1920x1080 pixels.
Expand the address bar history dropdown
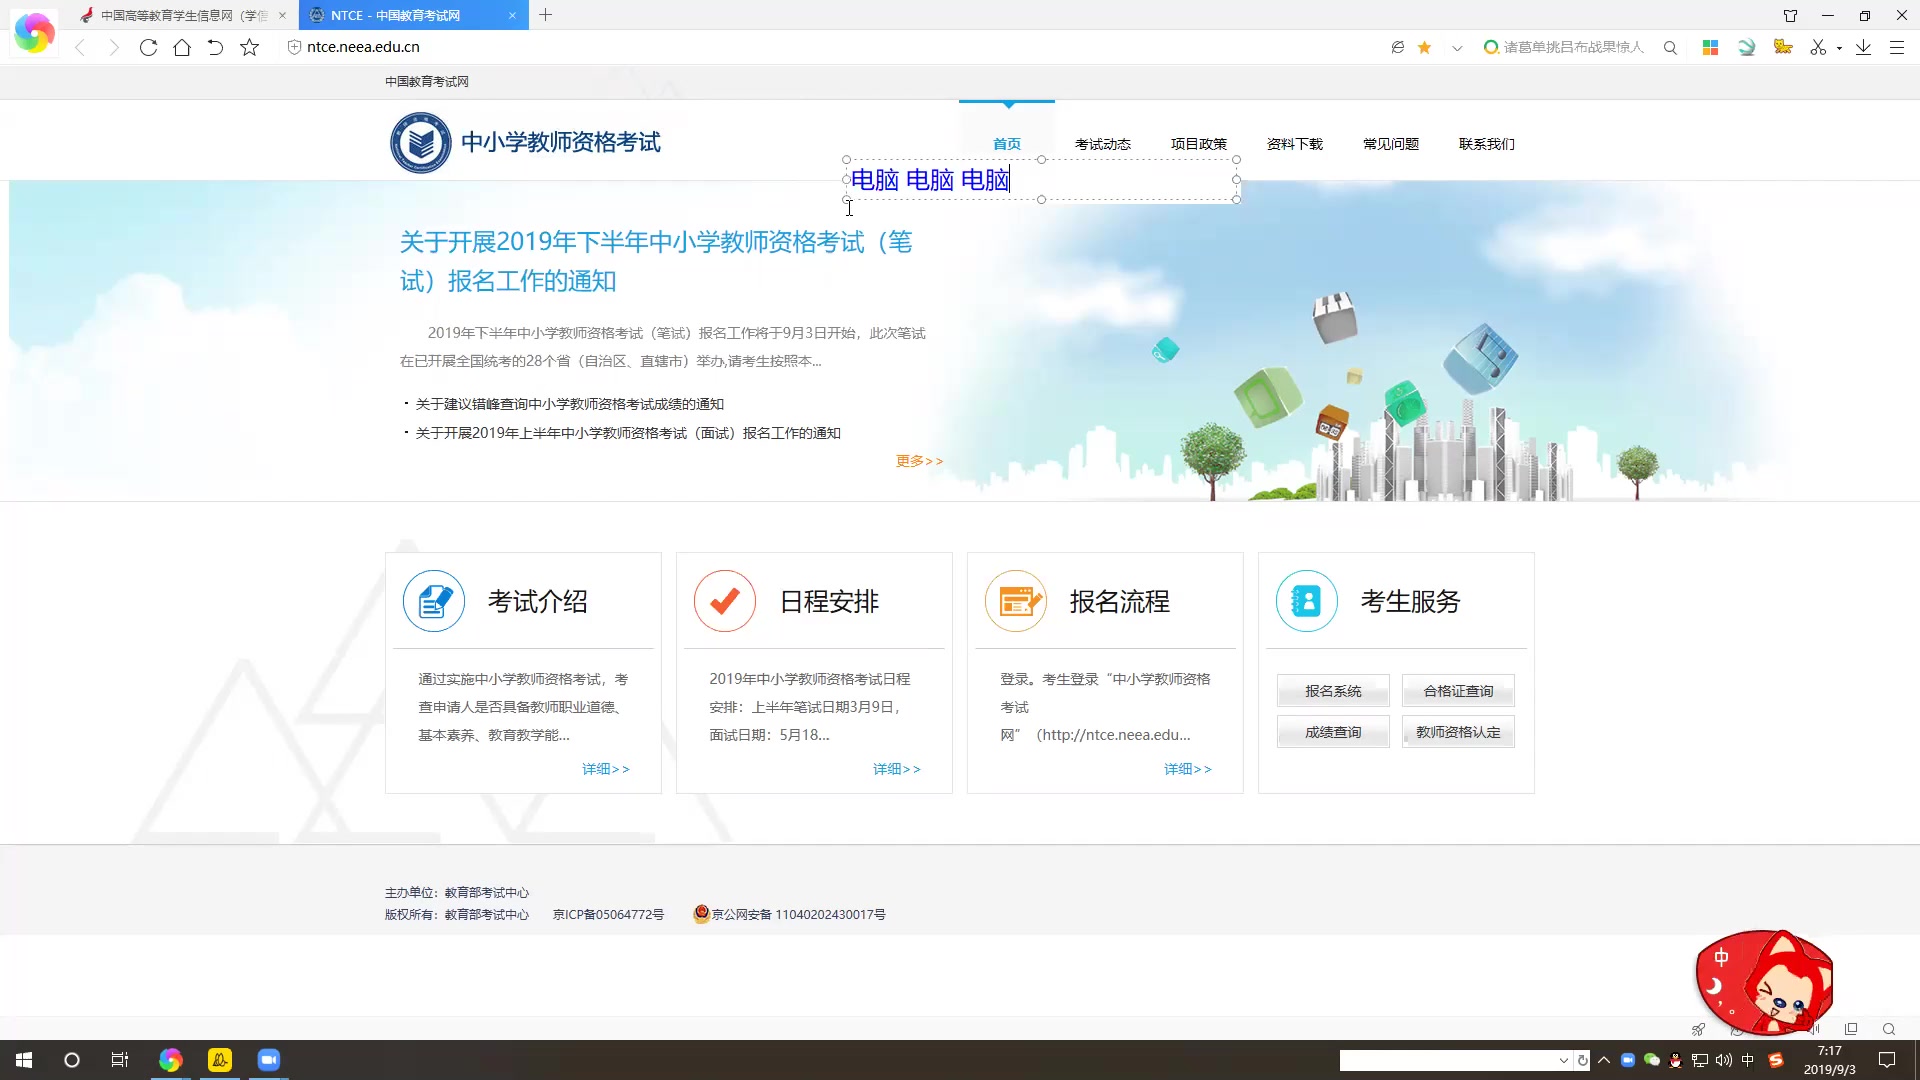tap(1455, 47)
